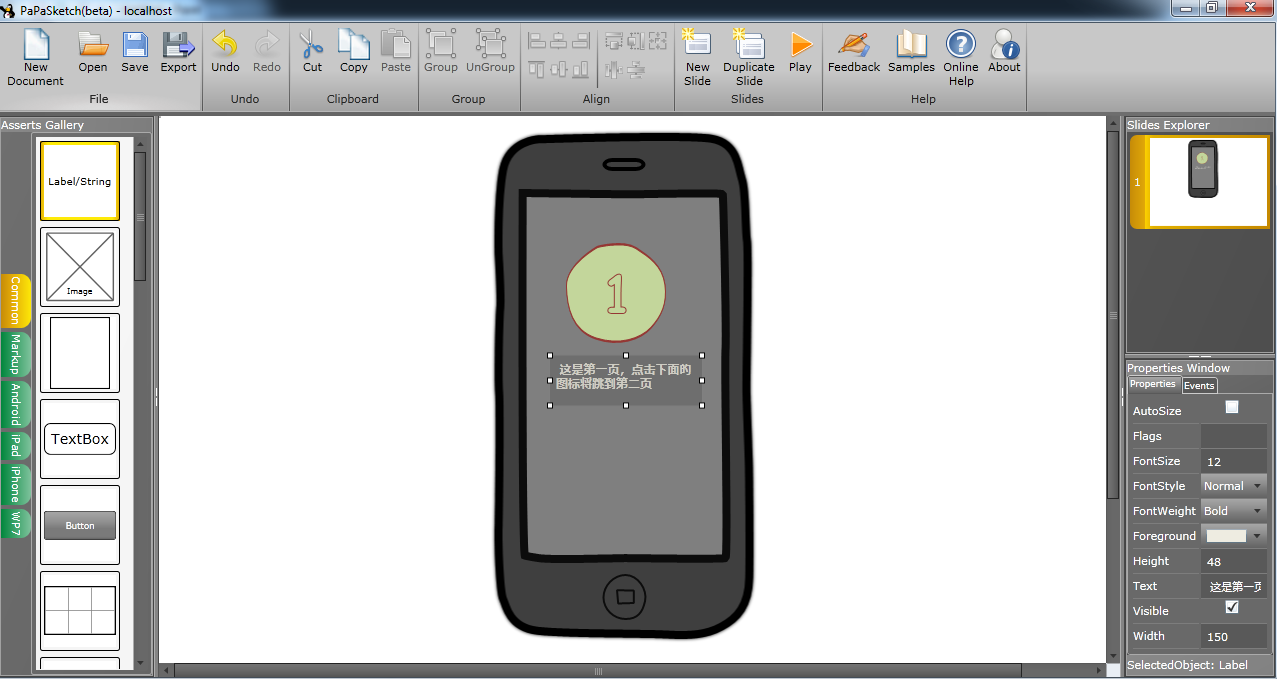Click the Height input field
This screenshot has width=1277, height=679.
tap(1234, 561)
